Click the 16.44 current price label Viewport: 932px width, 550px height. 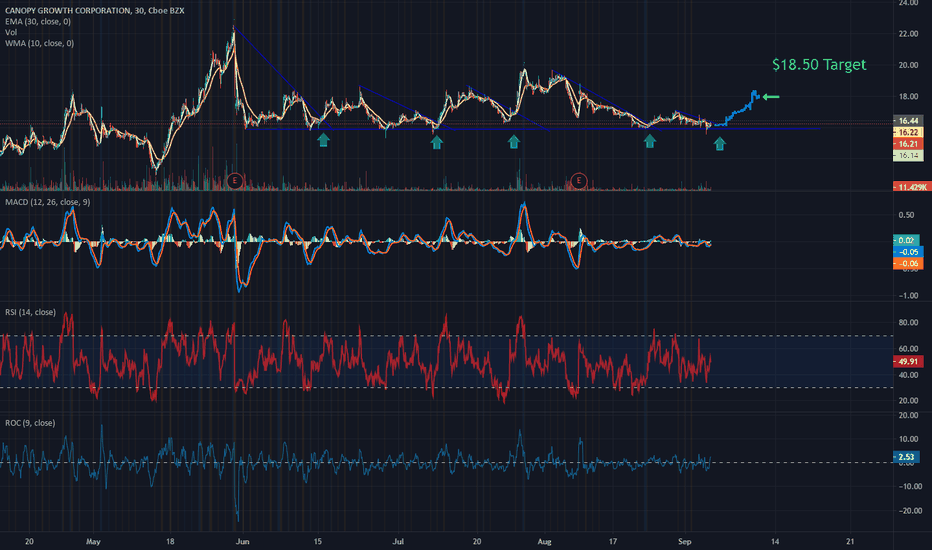pyautogui.click(x=908, y=121)
